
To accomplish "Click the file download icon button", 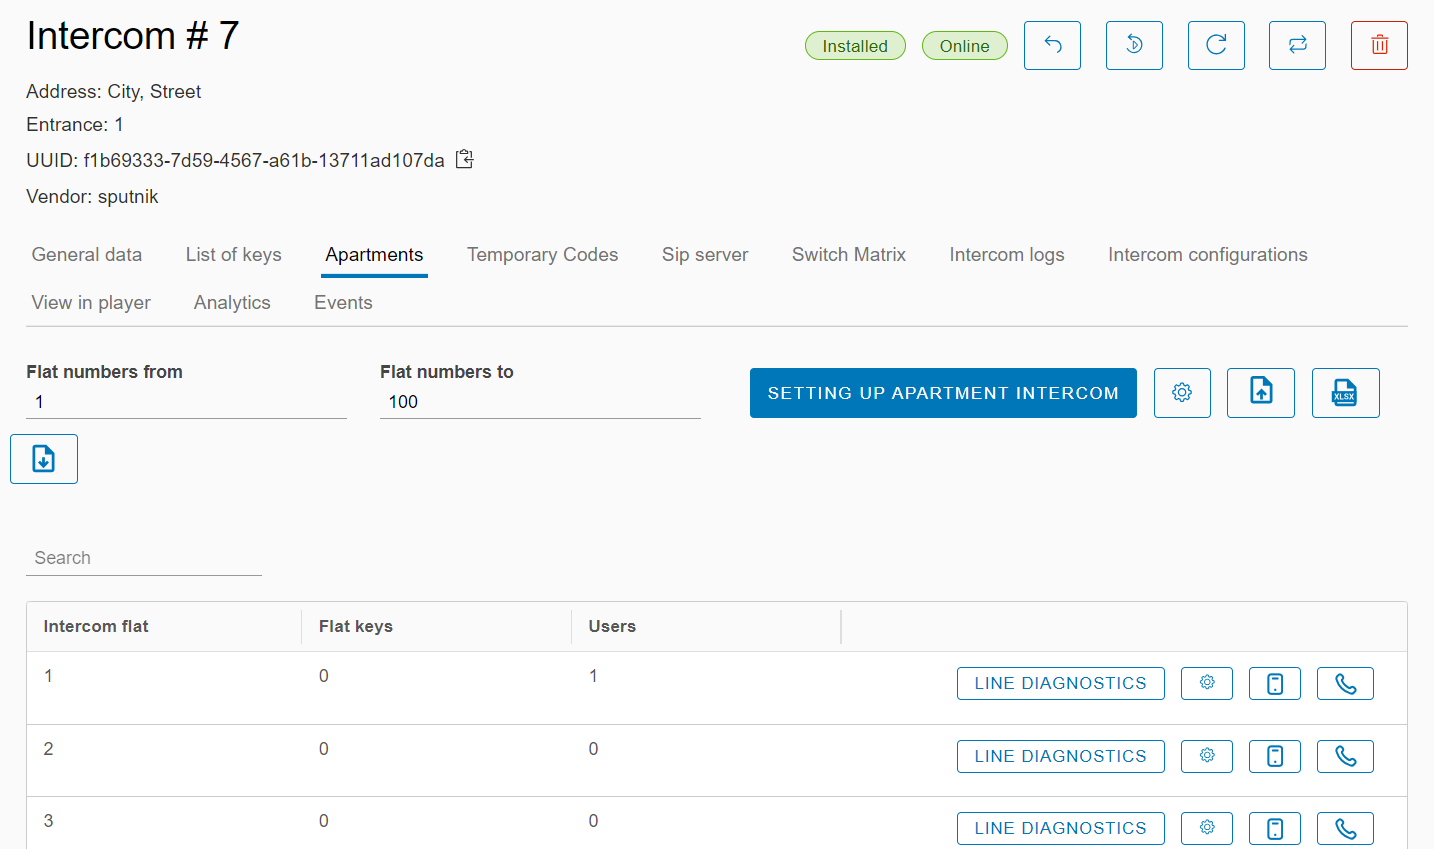I will pos(44,459).
